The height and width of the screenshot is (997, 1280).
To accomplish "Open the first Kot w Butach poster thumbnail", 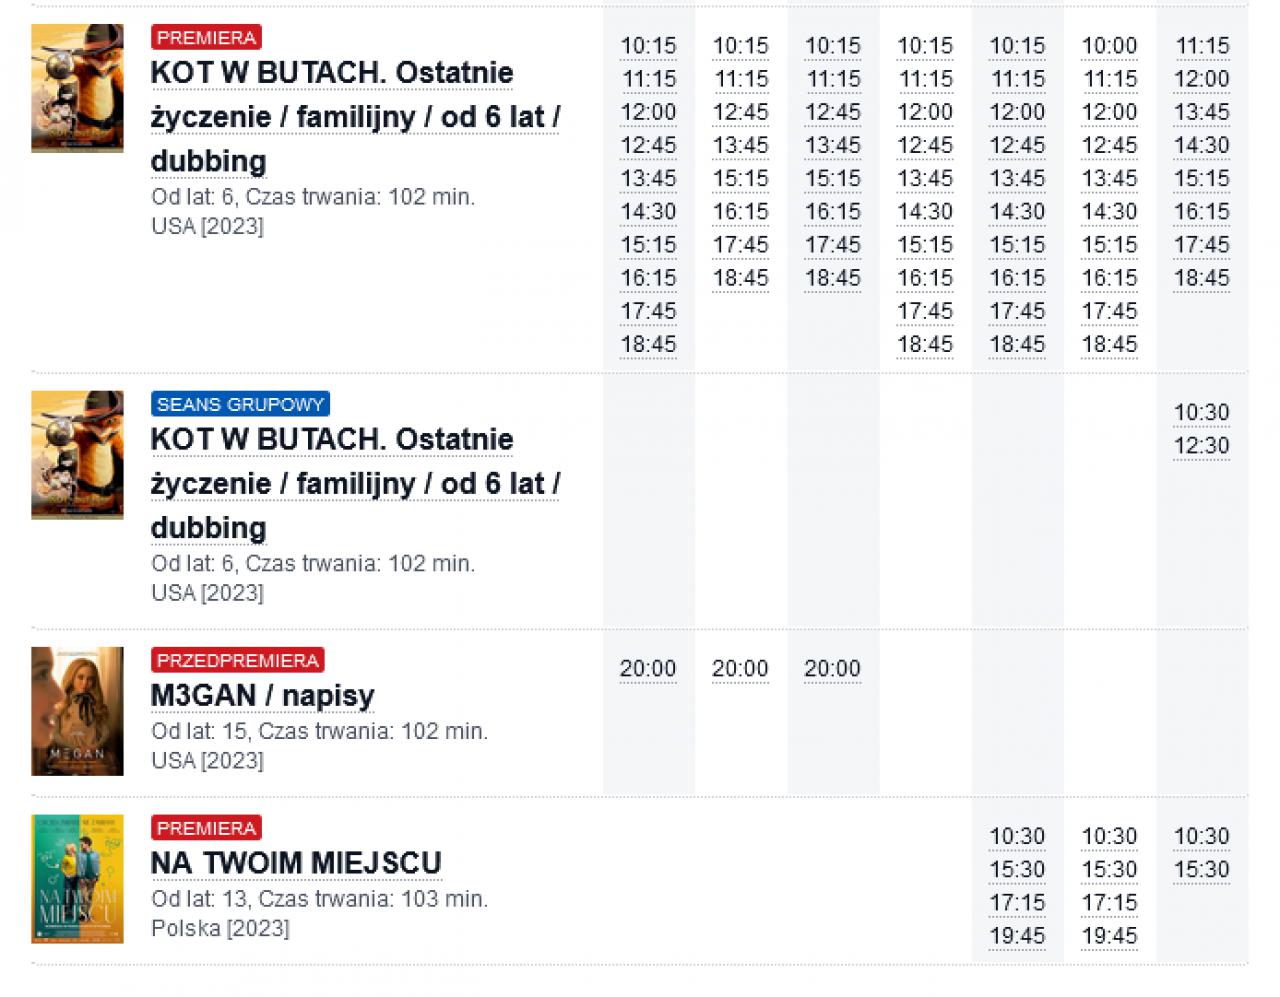I will [x=77, y=88].
